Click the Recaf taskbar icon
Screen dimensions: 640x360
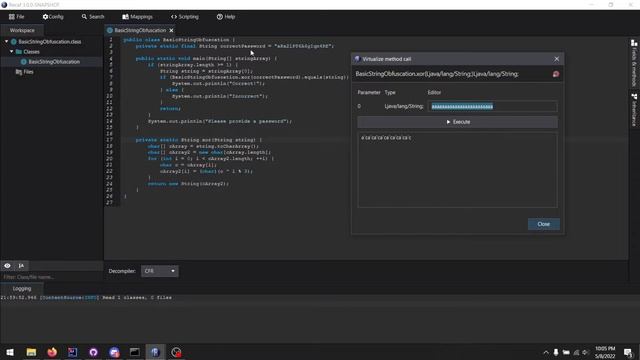point(155,352)
